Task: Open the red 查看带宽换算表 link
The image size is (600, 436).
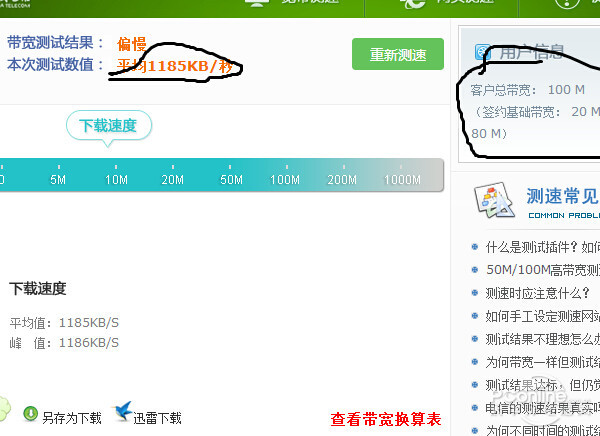Action: click(x=385, y=418)
